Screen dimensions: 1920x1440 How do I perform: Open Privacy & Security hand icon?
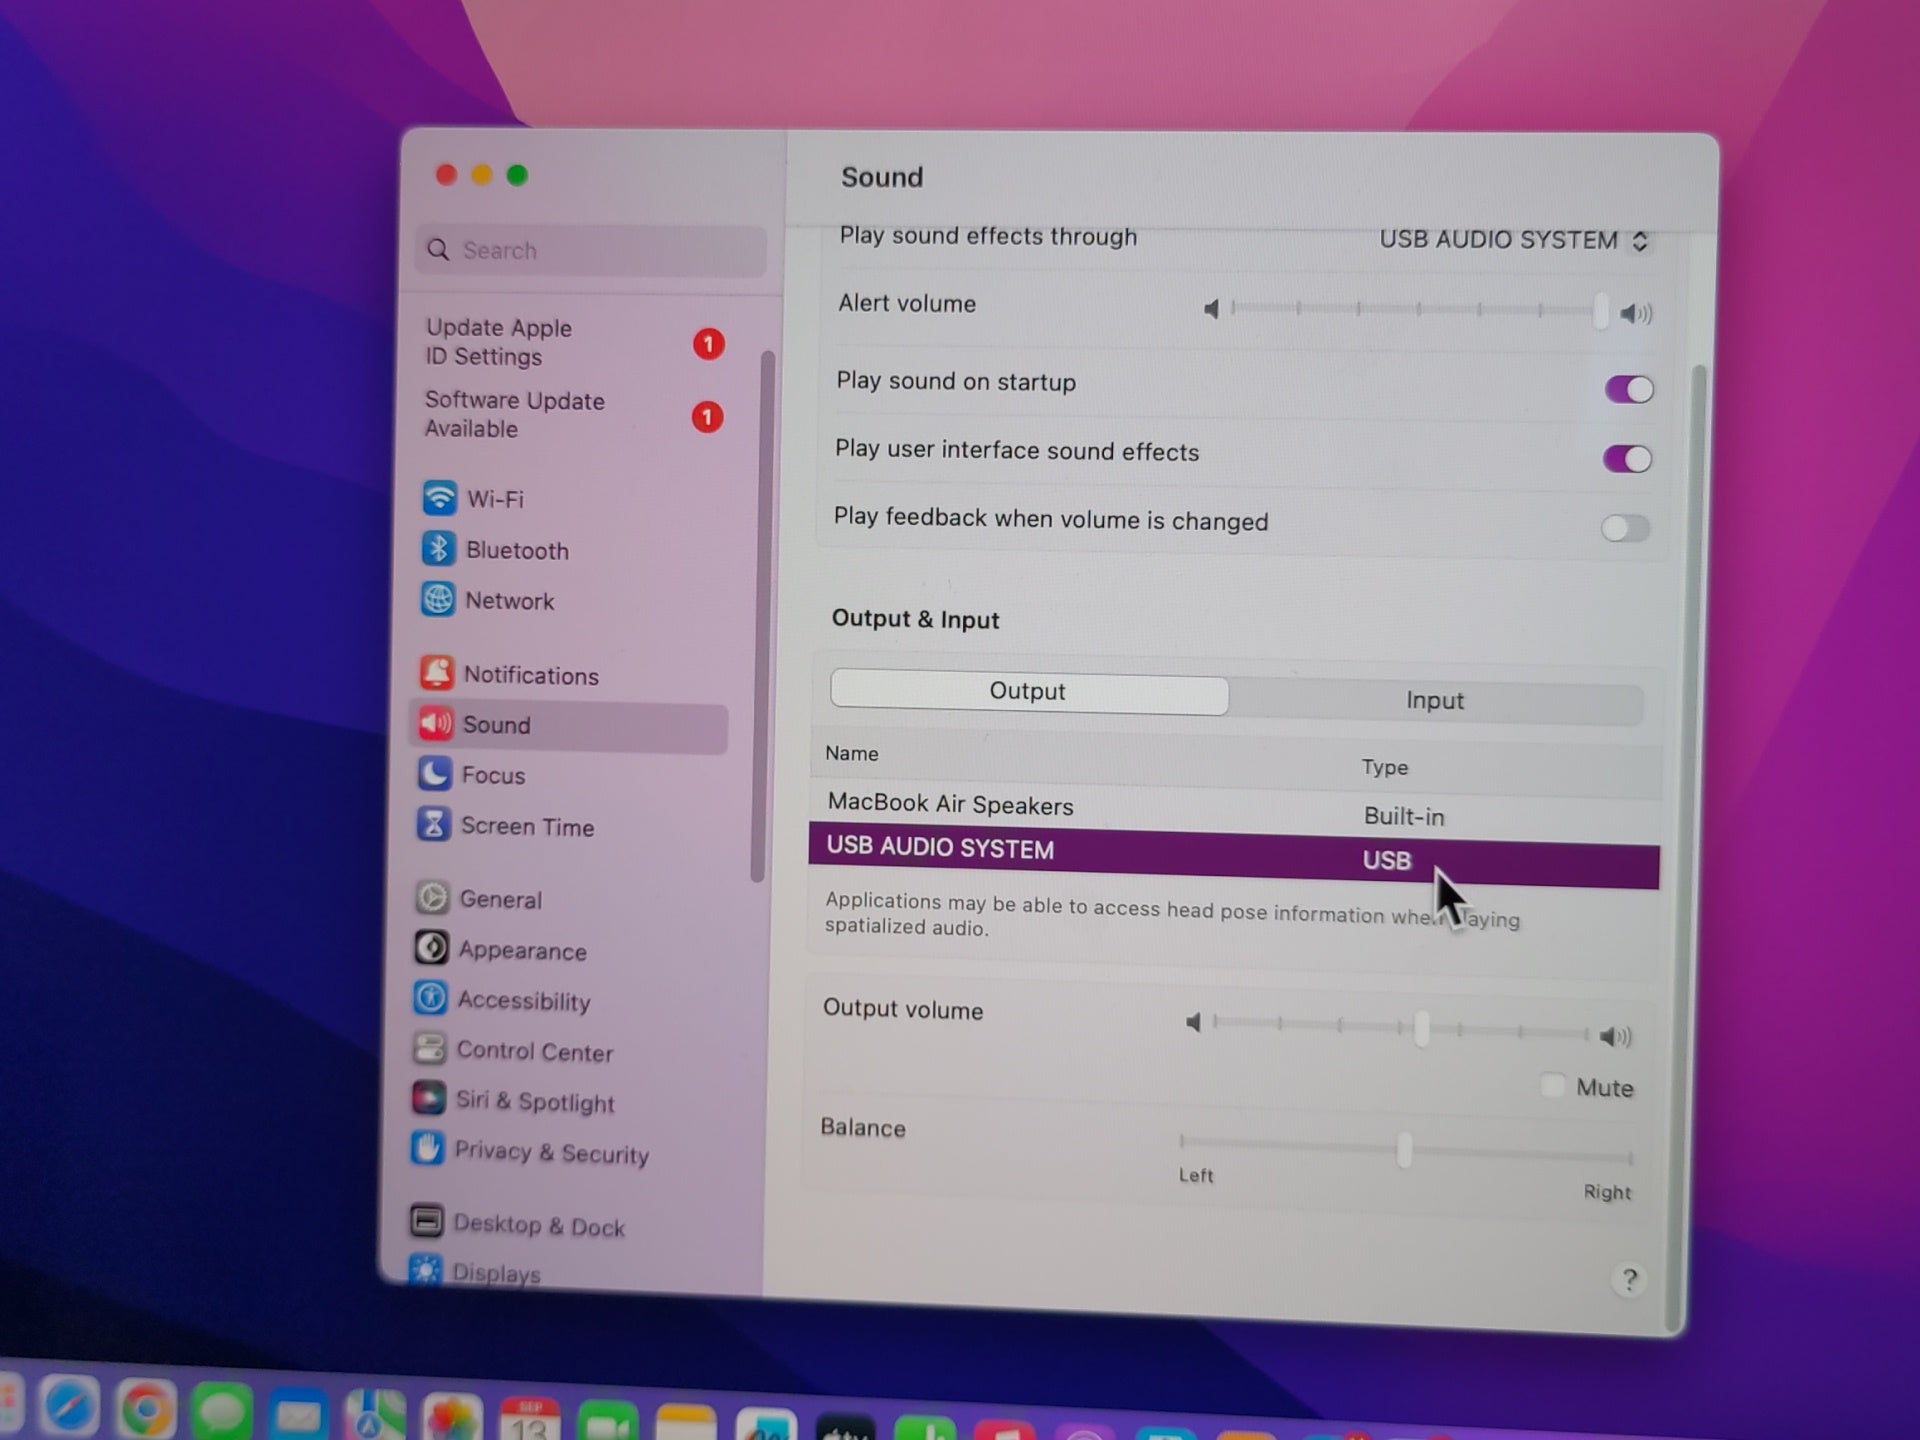point(428,1149)
